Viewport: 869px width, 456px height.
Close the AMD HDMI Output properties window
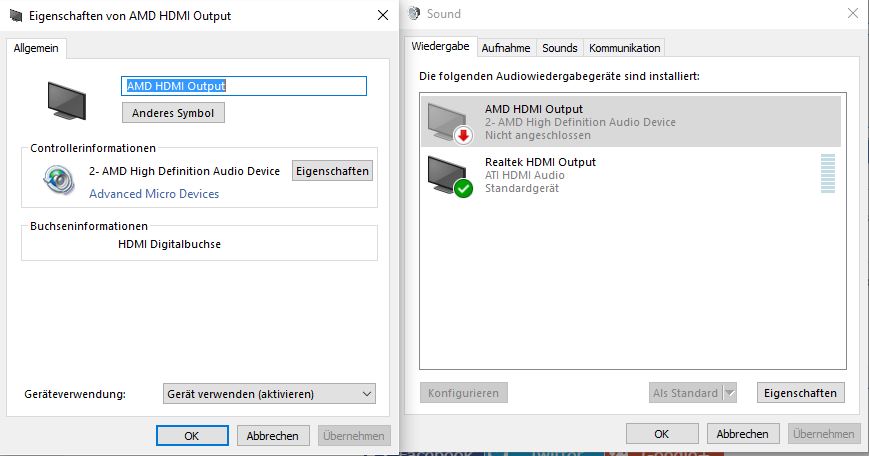point(383,15)
